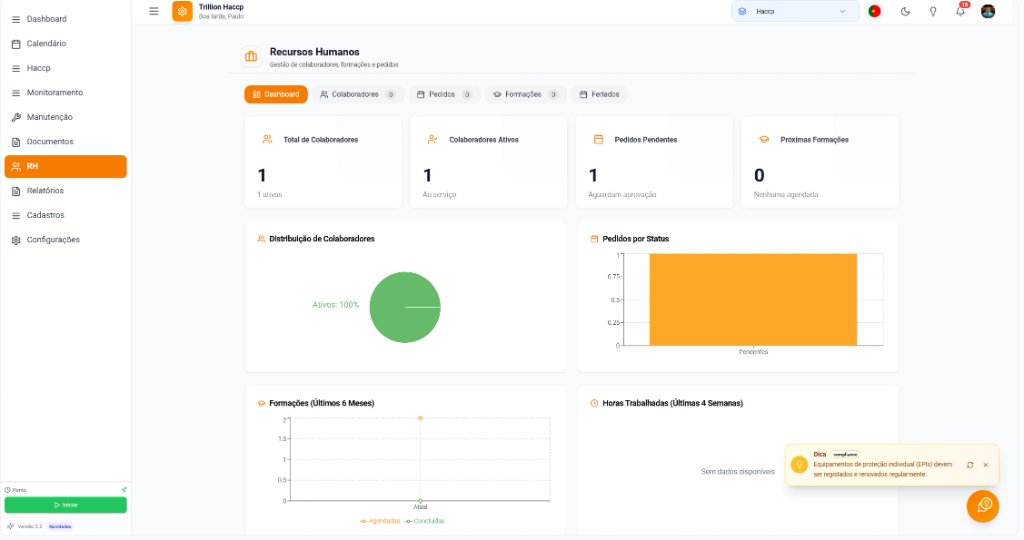1024x540 pixels.
Task: Open Documentos in the sidebar
Action: (x=65, y=142)
